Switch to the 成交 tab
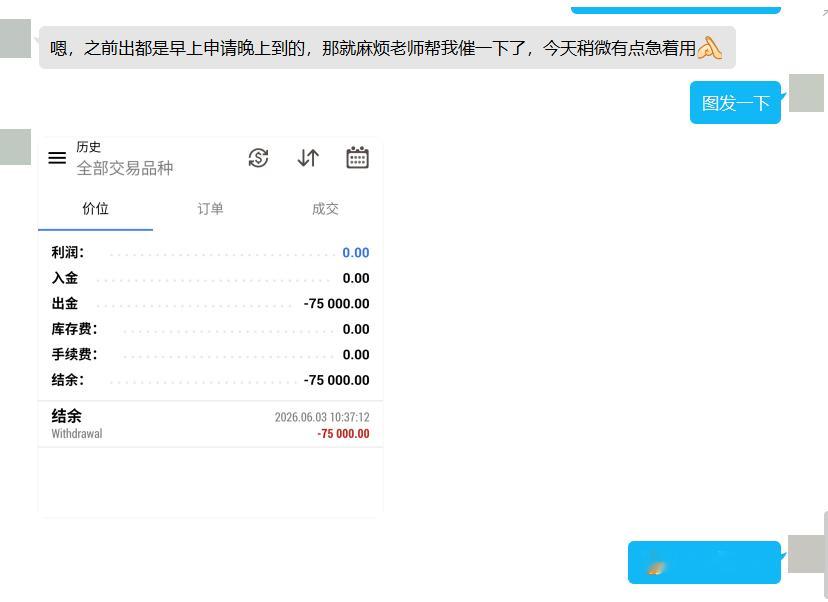 click(325, 209)
